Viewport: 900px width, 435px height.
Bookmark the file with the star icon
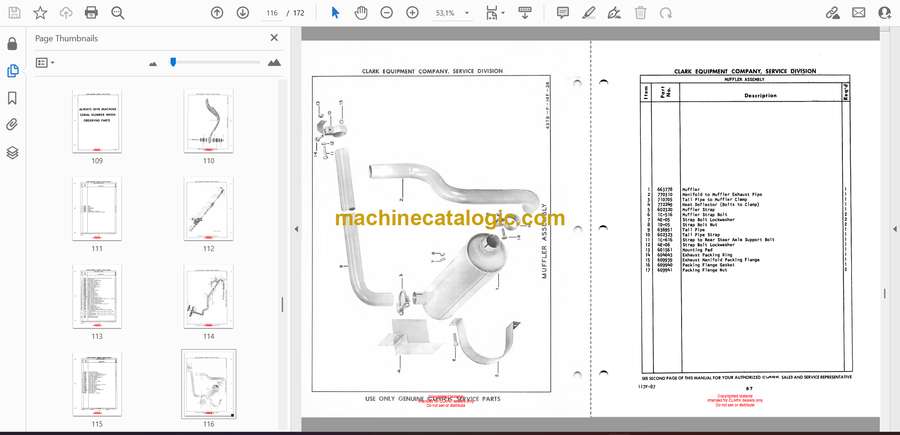[x=40, y=13]
